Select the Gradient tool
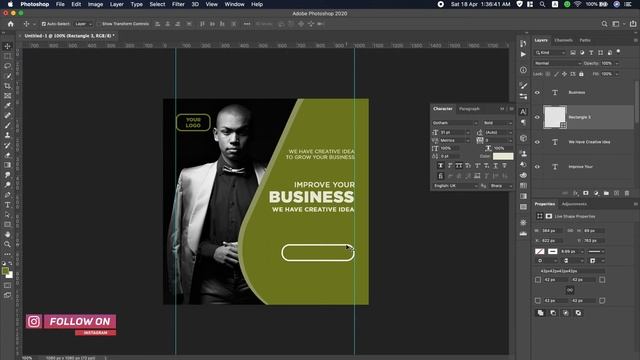640x360 pixels. (7, 165)
